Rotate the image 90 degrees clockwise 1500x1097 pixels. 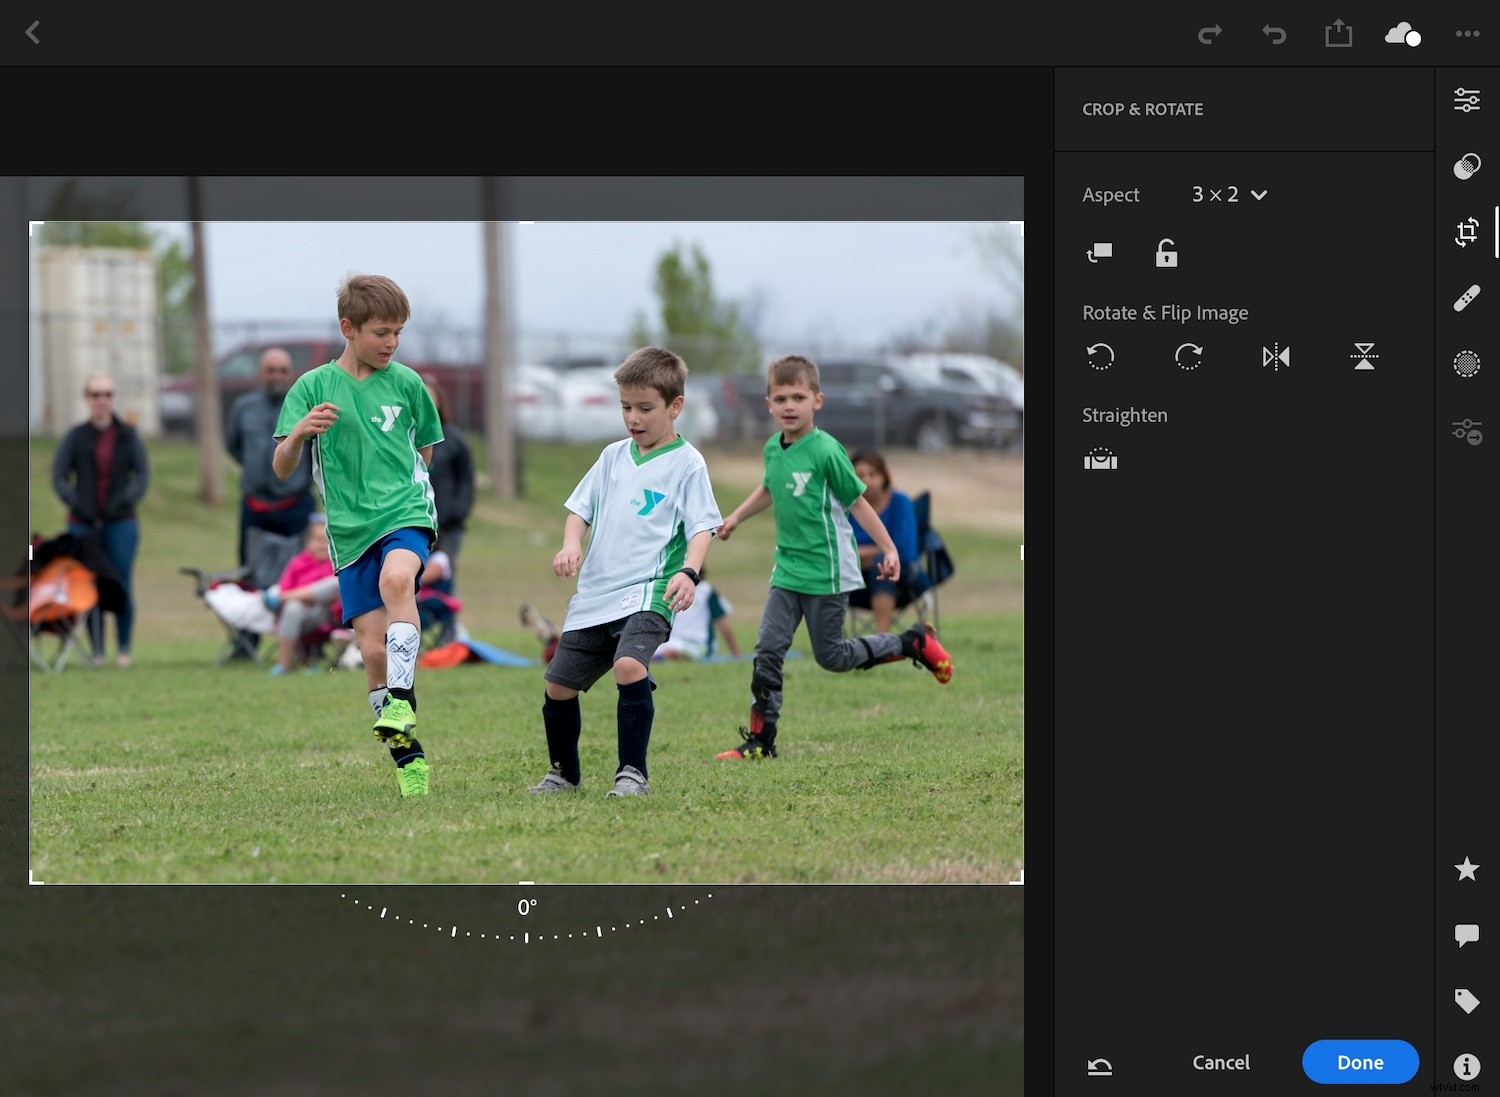1189,356
